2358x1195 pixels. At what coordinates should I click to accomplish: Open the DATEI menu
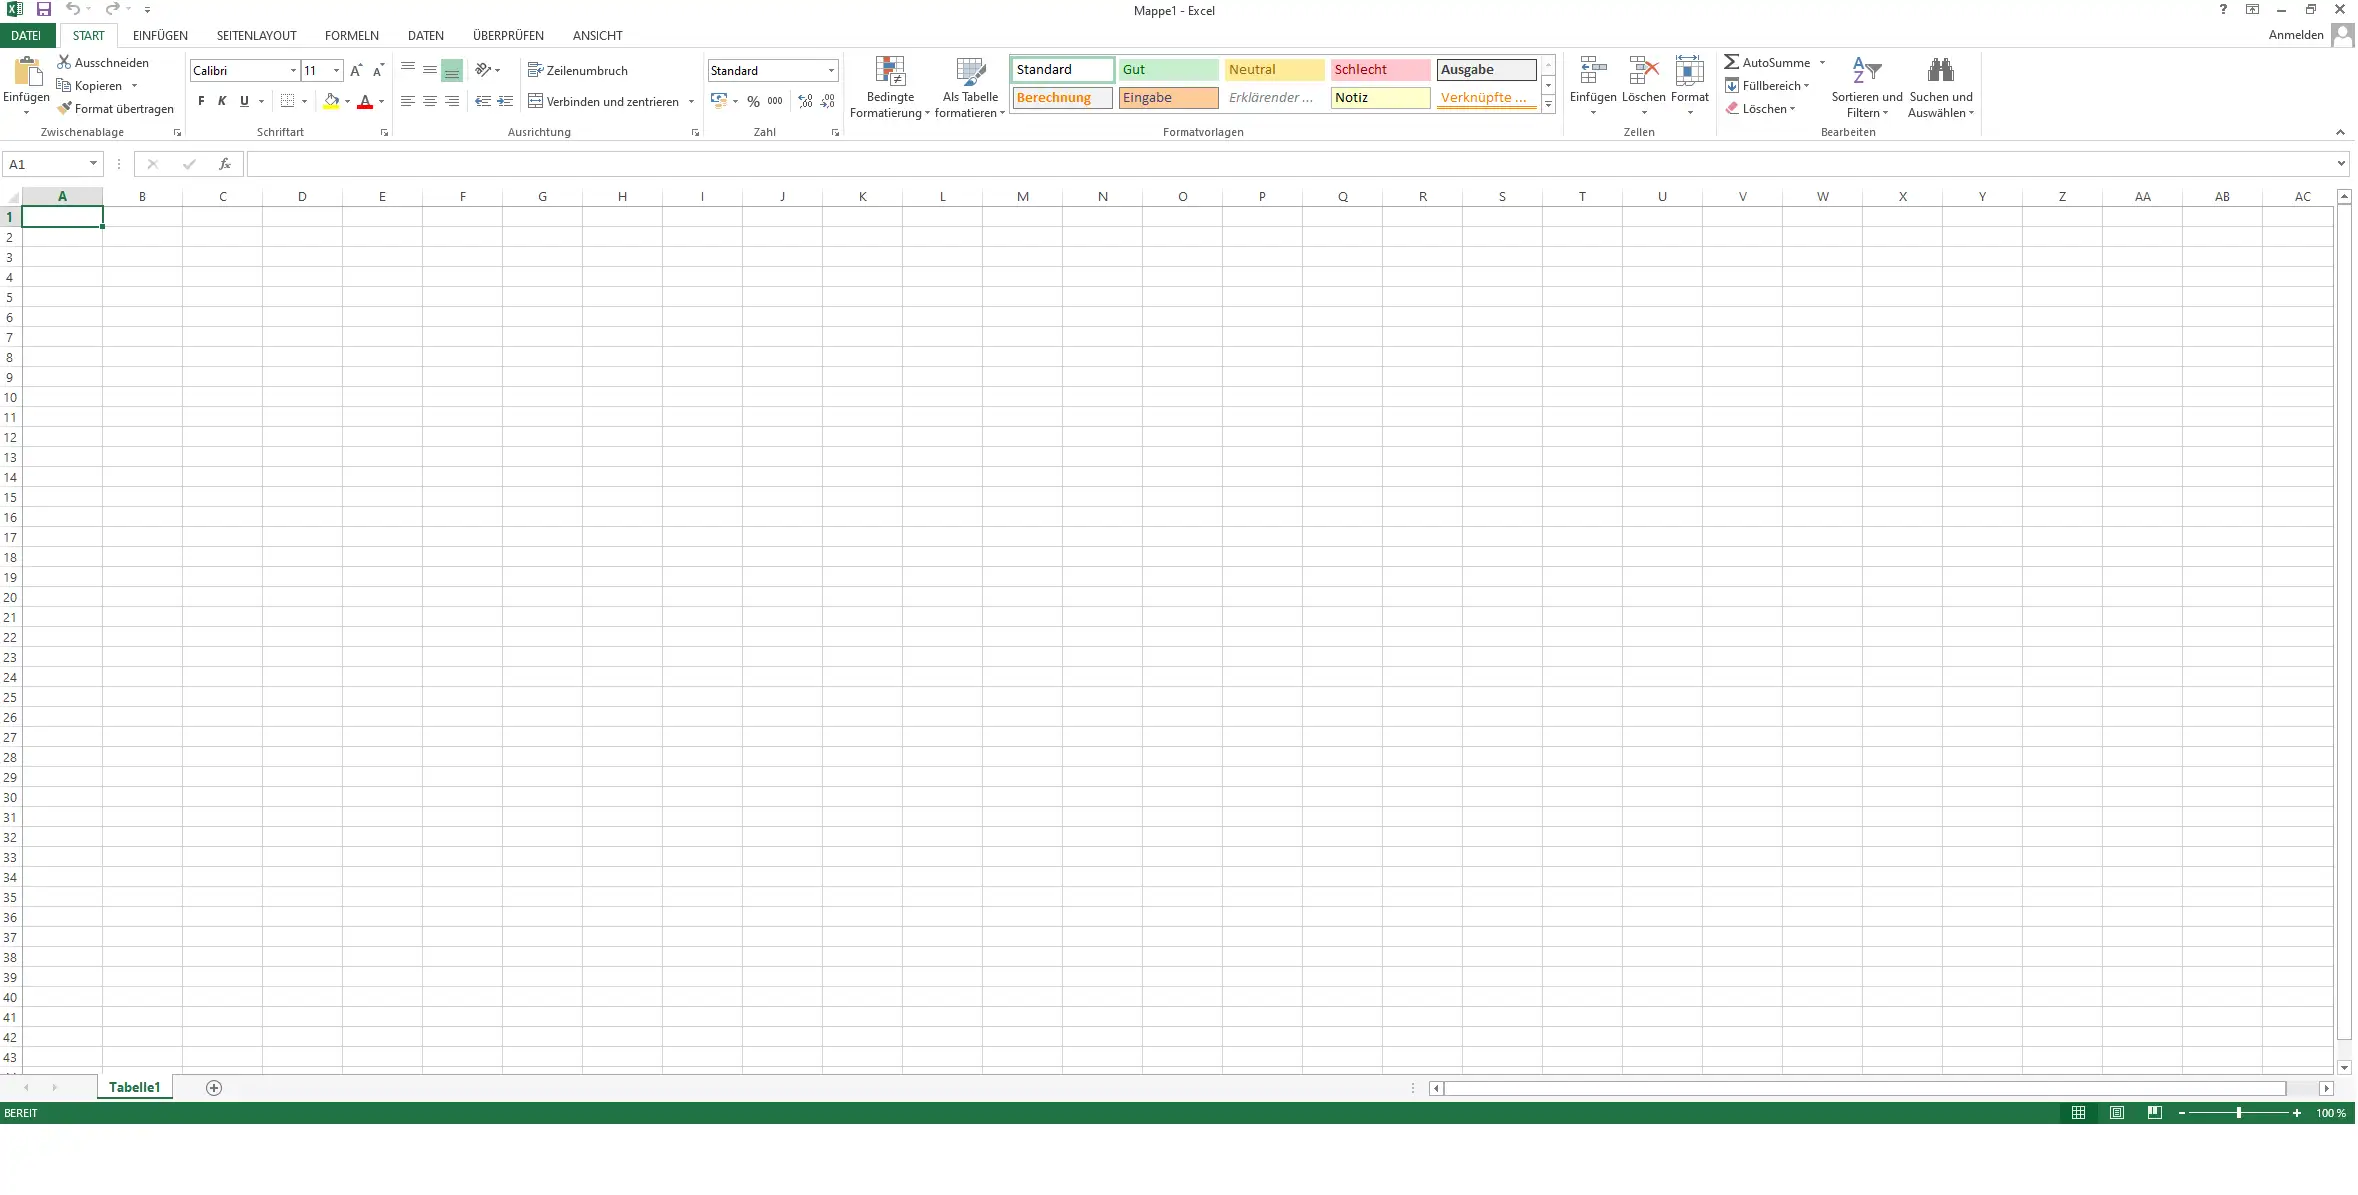[x=26, y=35]
